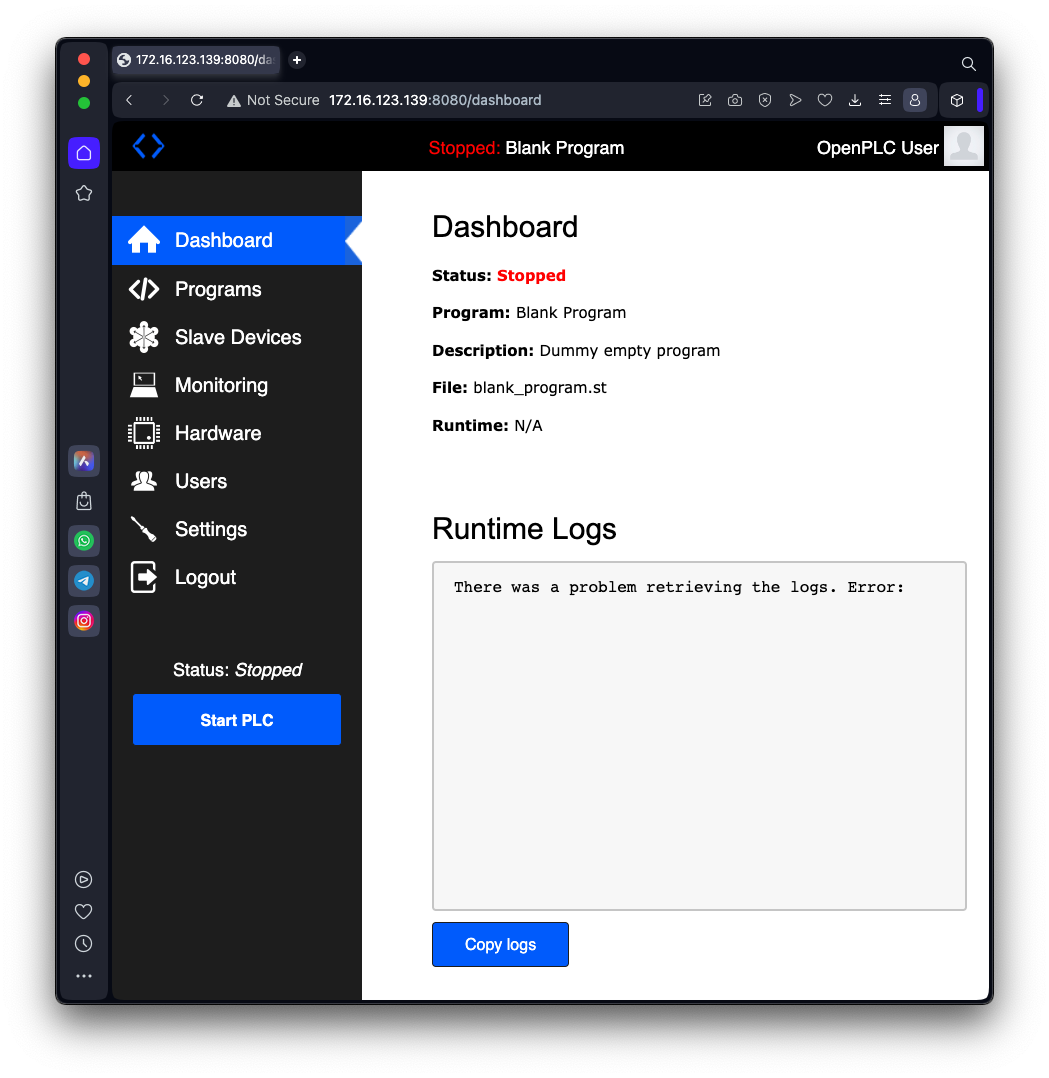Select the Logout menu item
Image resolution: width=1049 pixels, height=1078 pixels.
236,577
